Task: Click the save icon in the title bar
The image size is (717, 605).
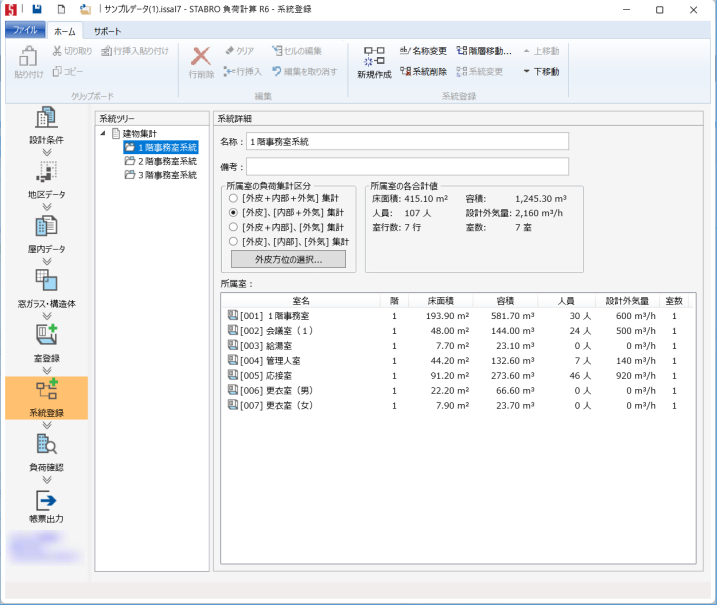Action: click(37, 9)
